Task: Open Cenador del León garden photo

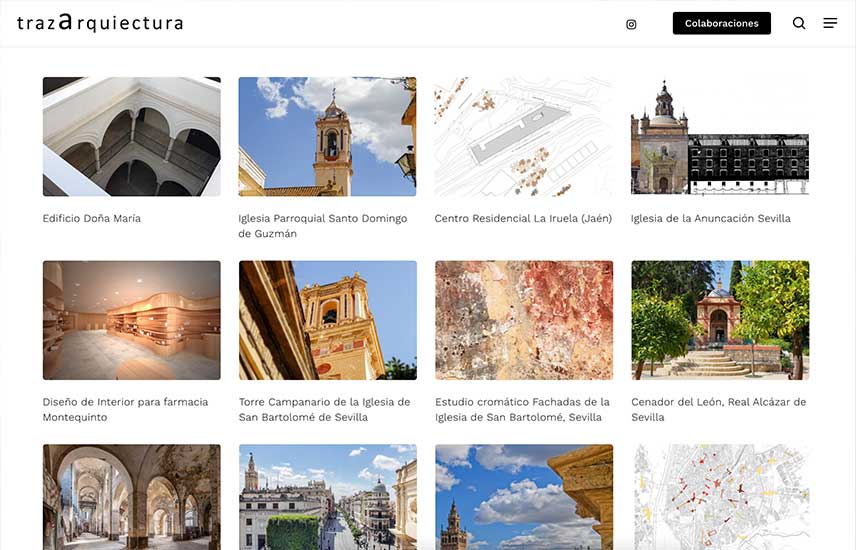Action: tap(720, 320)
